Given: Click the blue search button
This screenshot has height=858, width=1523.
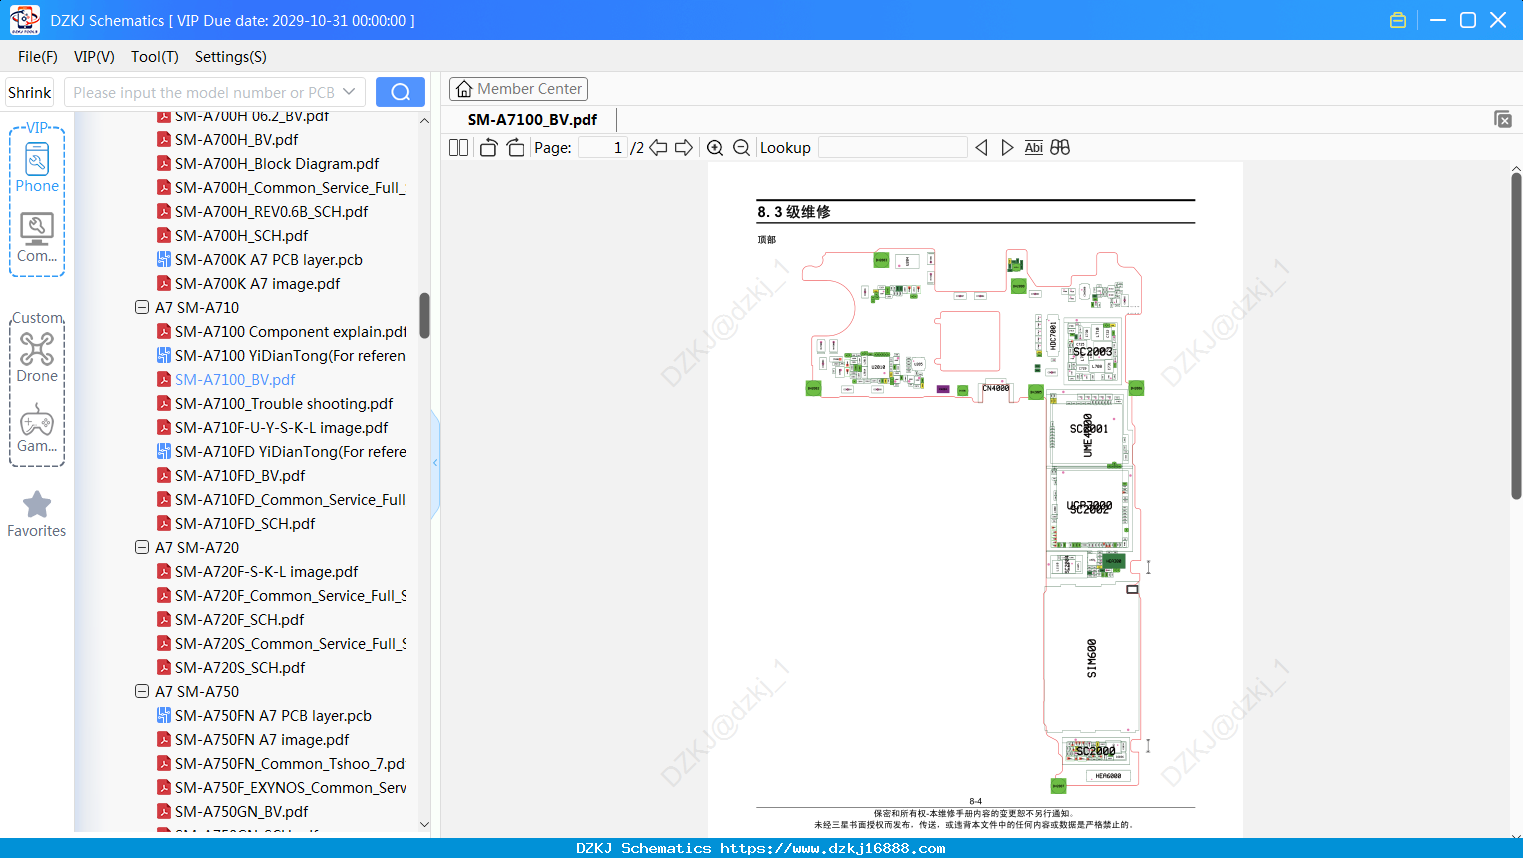Looking at the screenshot, I should click(400, 92).
